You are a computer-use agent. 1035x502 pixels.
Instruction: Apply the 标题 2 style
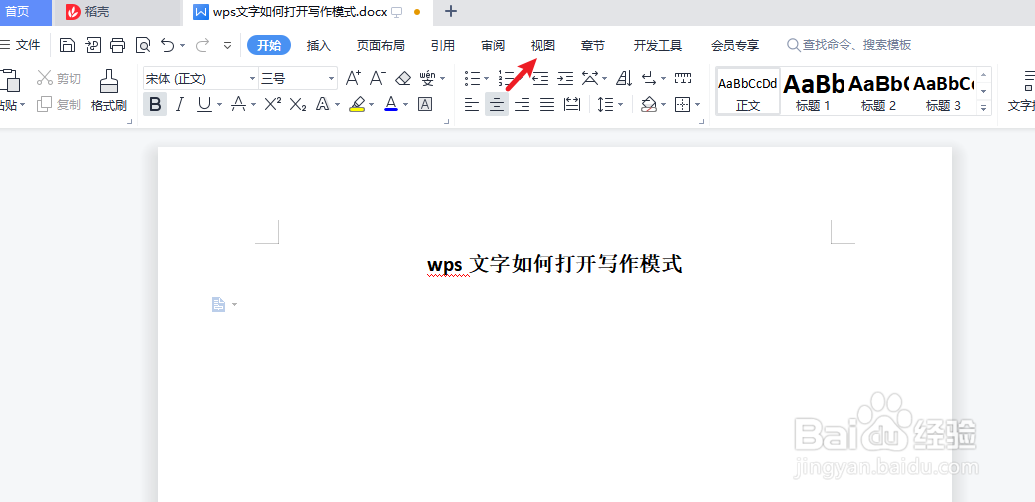(879, 91)
